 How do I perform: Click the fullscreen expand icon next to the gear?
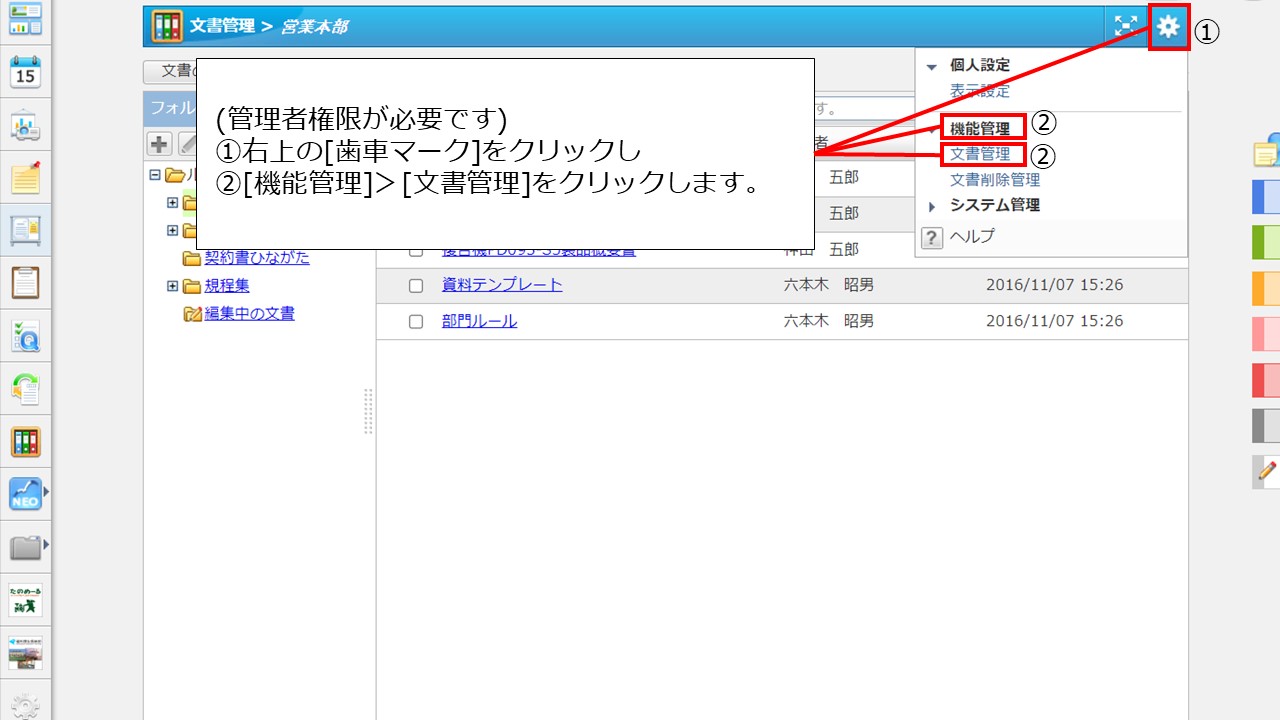click(x=1126, y=27)
